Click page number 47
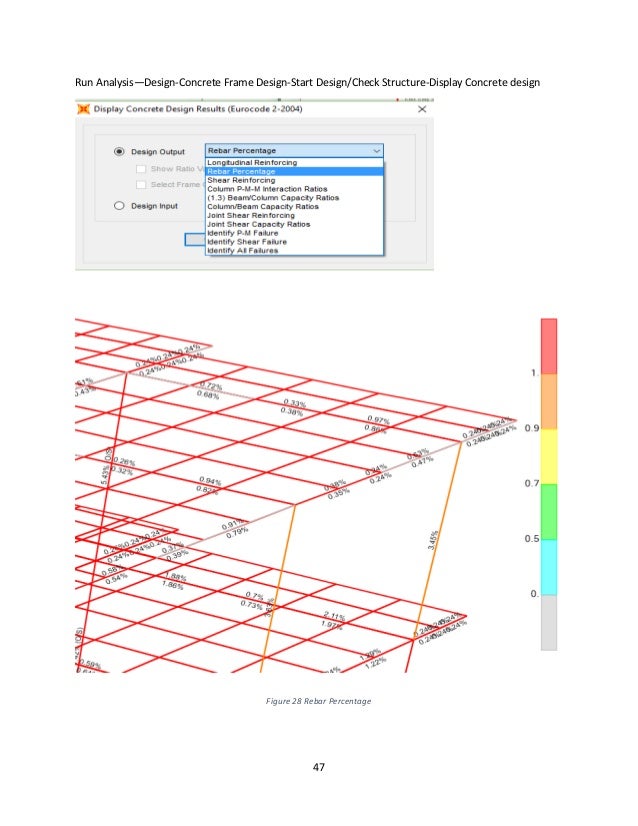The image size is (638, 826). [319, 767]
